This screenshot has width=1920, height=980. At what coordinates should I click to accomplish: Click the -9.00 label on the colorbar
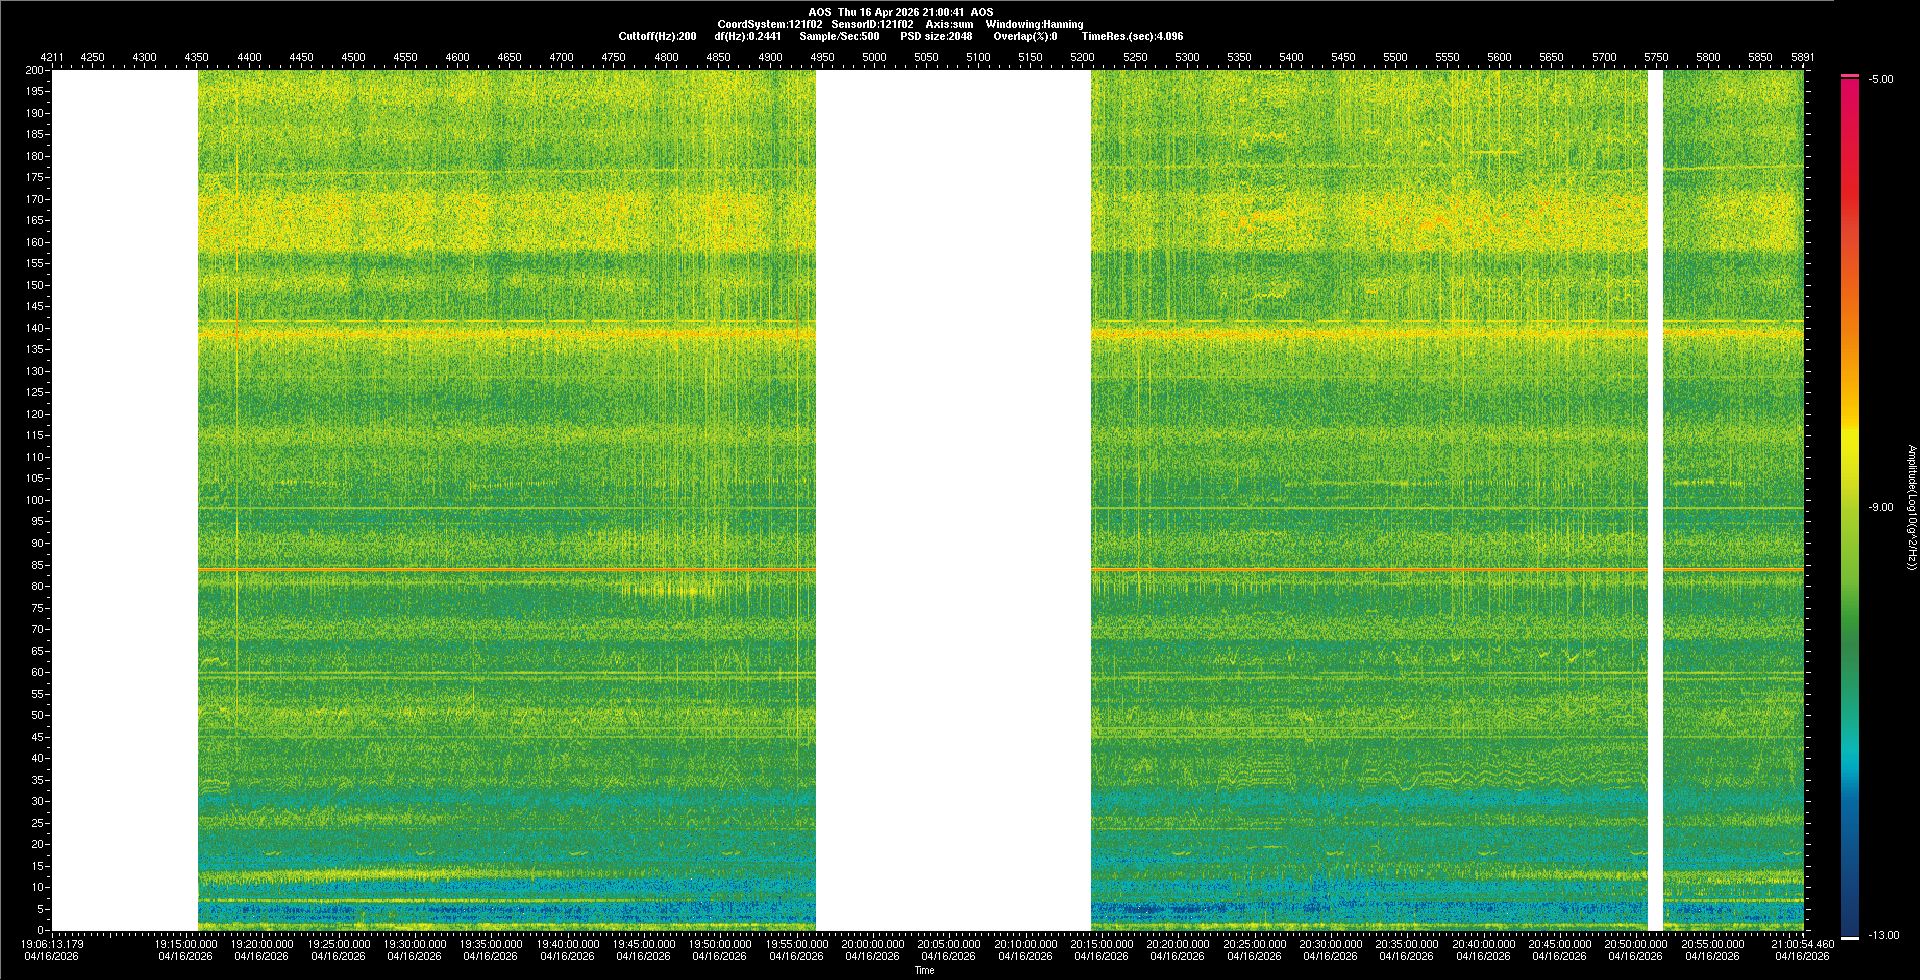click(x=1881, y=508)
